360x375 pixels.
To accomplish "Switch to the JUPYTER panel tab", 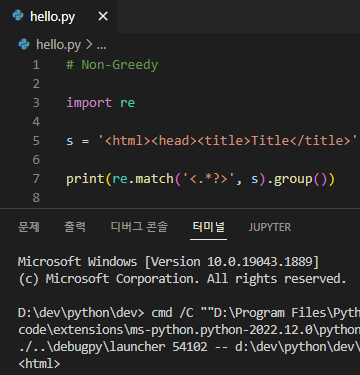I will click(x=270, y=227).
